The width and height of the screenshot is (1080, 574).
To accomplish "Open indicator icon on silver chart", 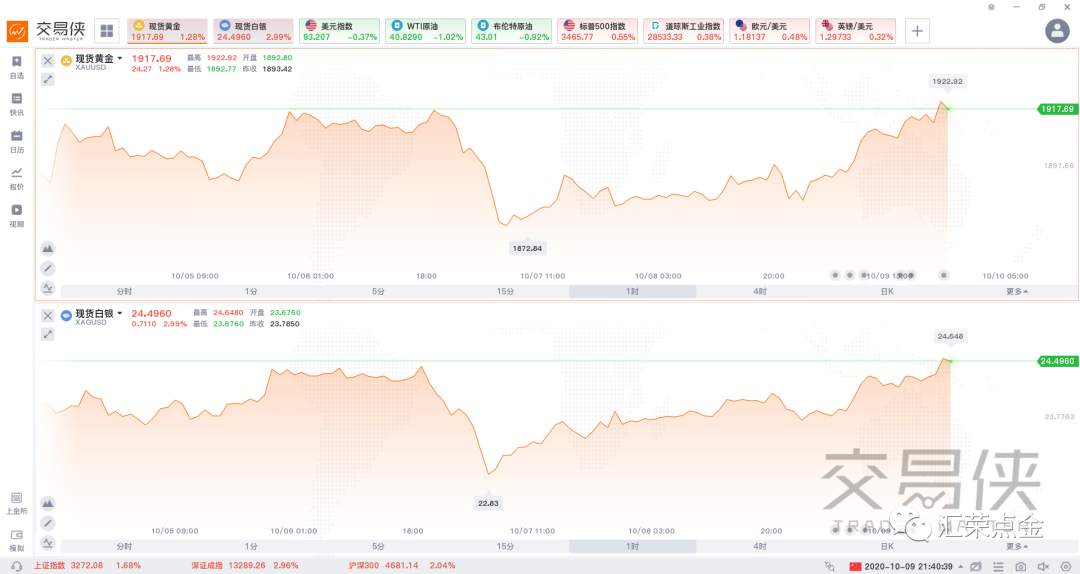I will 48,542.
